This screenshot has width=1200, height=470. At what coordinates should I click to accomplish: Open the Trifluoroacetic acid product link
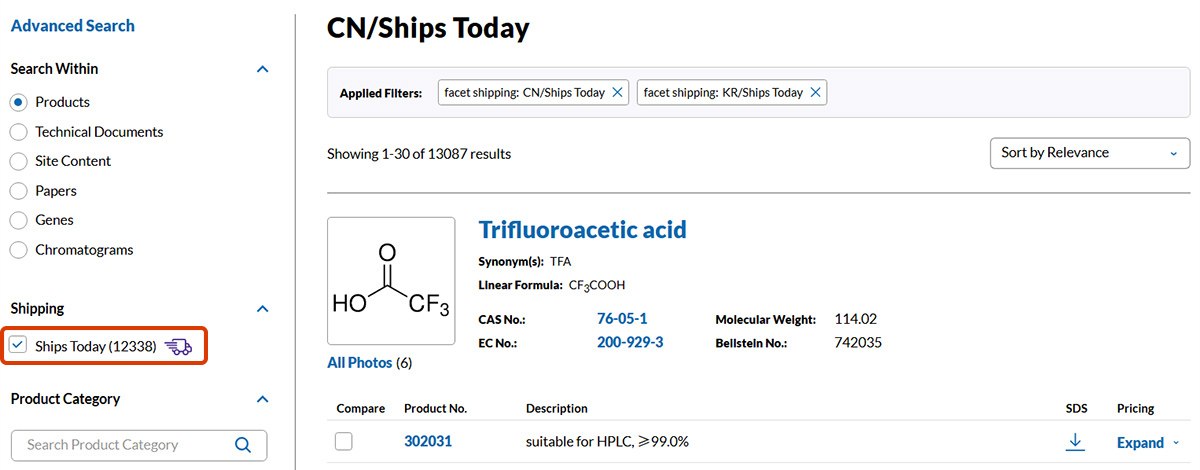(582, 230)
